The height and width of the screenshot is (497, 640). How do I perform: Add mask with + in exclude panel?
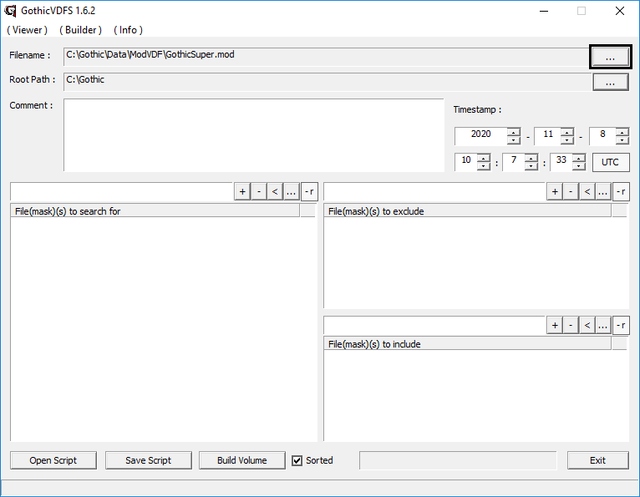point(555,191)
